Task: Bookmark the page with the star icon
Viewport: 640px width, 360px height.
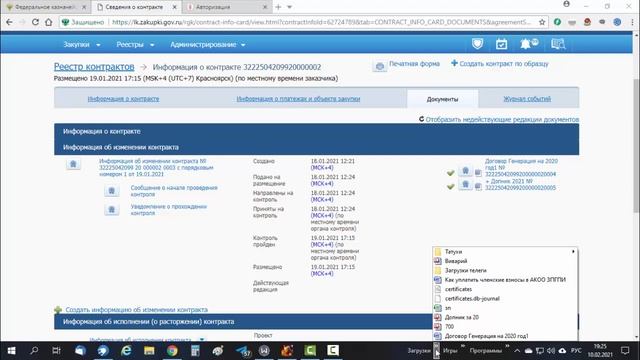Action: tap(542, 22)
